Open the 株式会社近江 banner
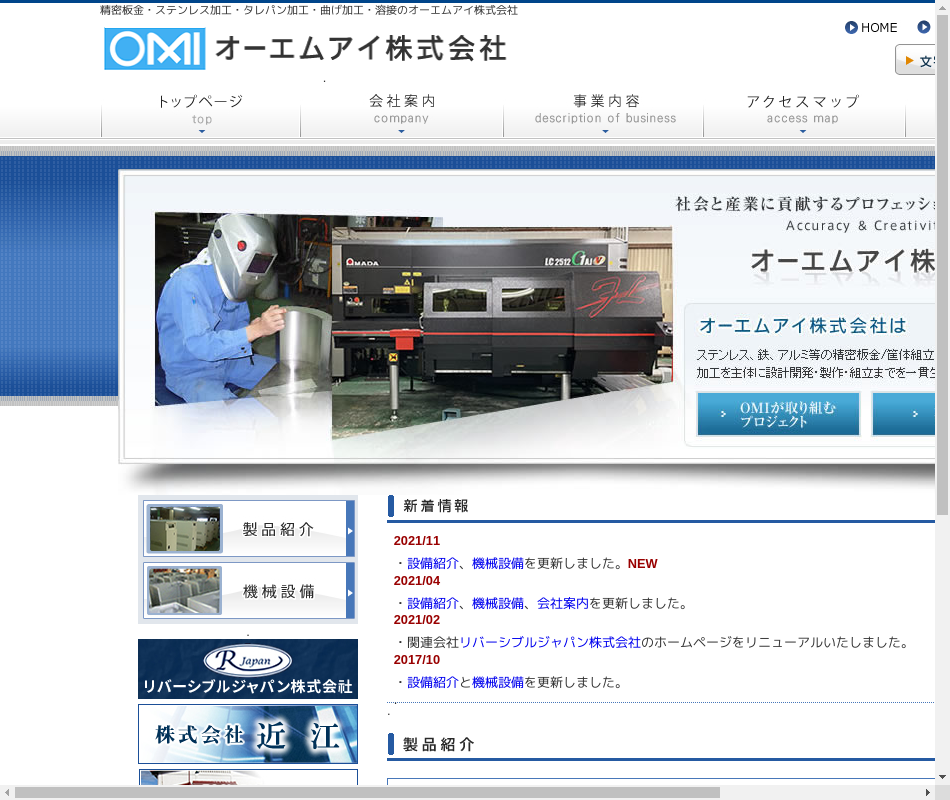Viewport: 950px width, 800px height. pos(248,734)
